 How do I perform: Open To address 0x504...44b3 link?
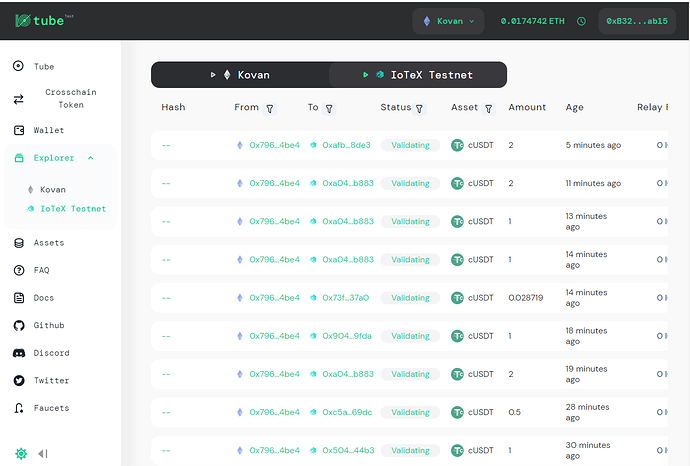(x=348, y=450)
